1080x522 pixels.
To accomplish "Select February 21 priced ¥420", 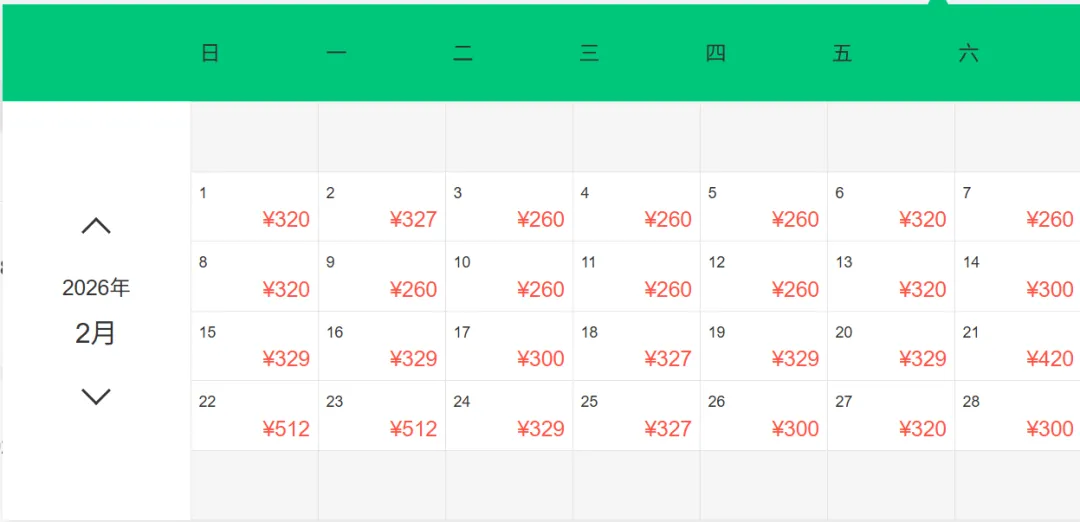I will 1017,346.
